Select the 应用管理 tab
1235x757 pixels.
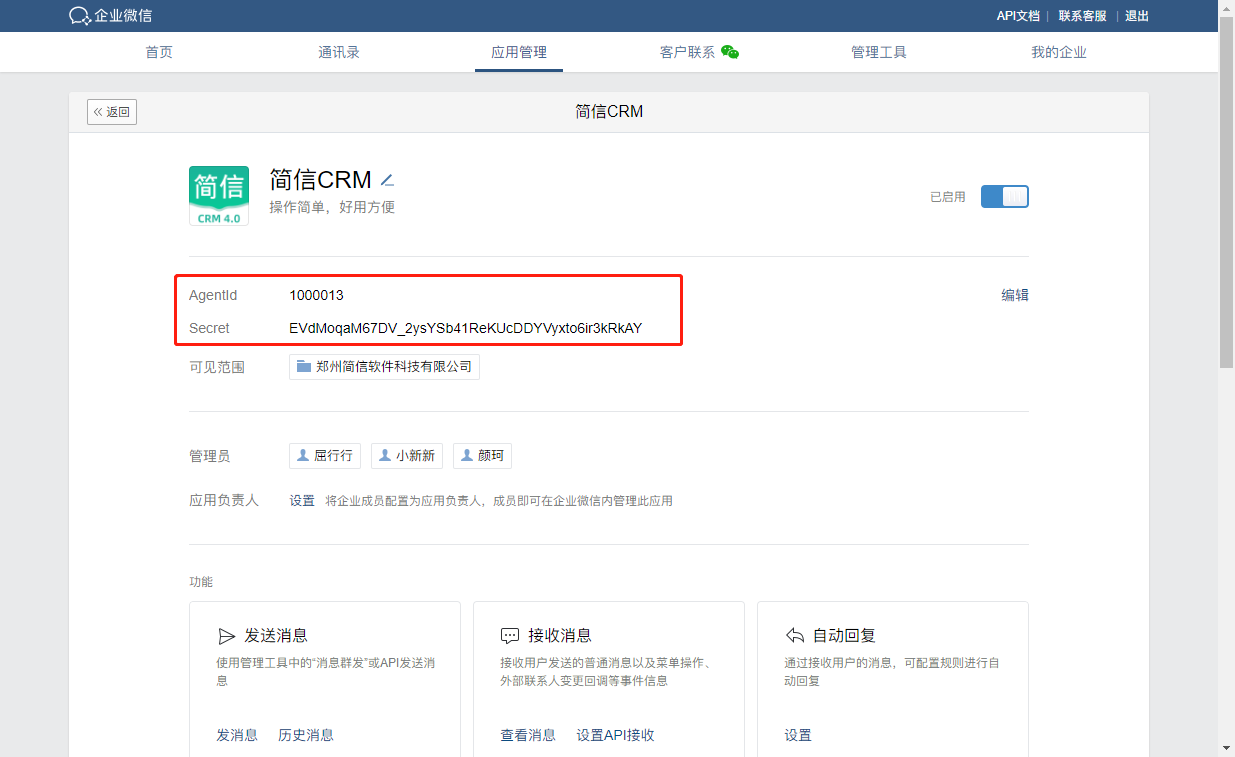pyautogui.click(x=519, y=52)
